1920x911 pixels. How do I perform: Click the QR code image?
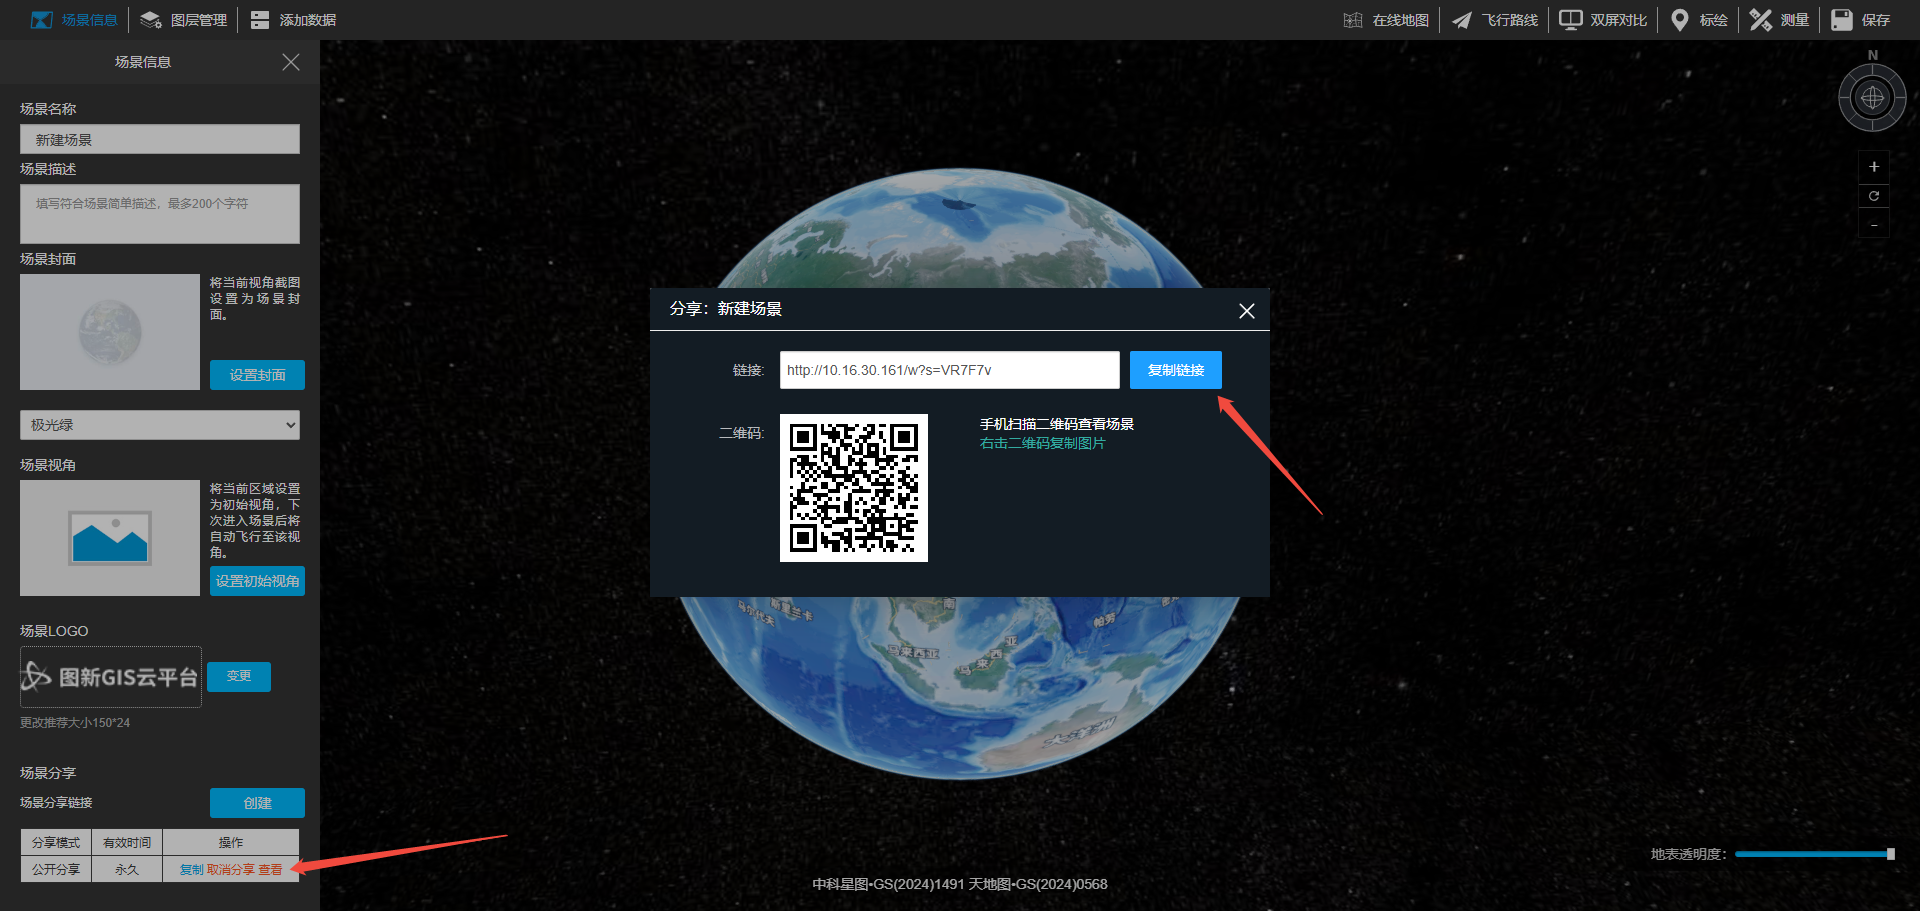click(854, 488)
